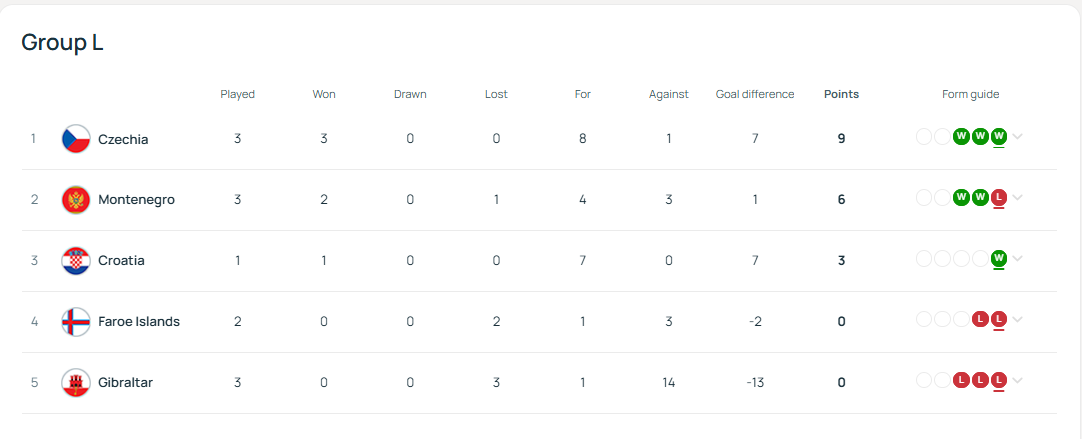Click Croatia's green W form badge
Screen dimensions: 1082x439
[999, 259]
